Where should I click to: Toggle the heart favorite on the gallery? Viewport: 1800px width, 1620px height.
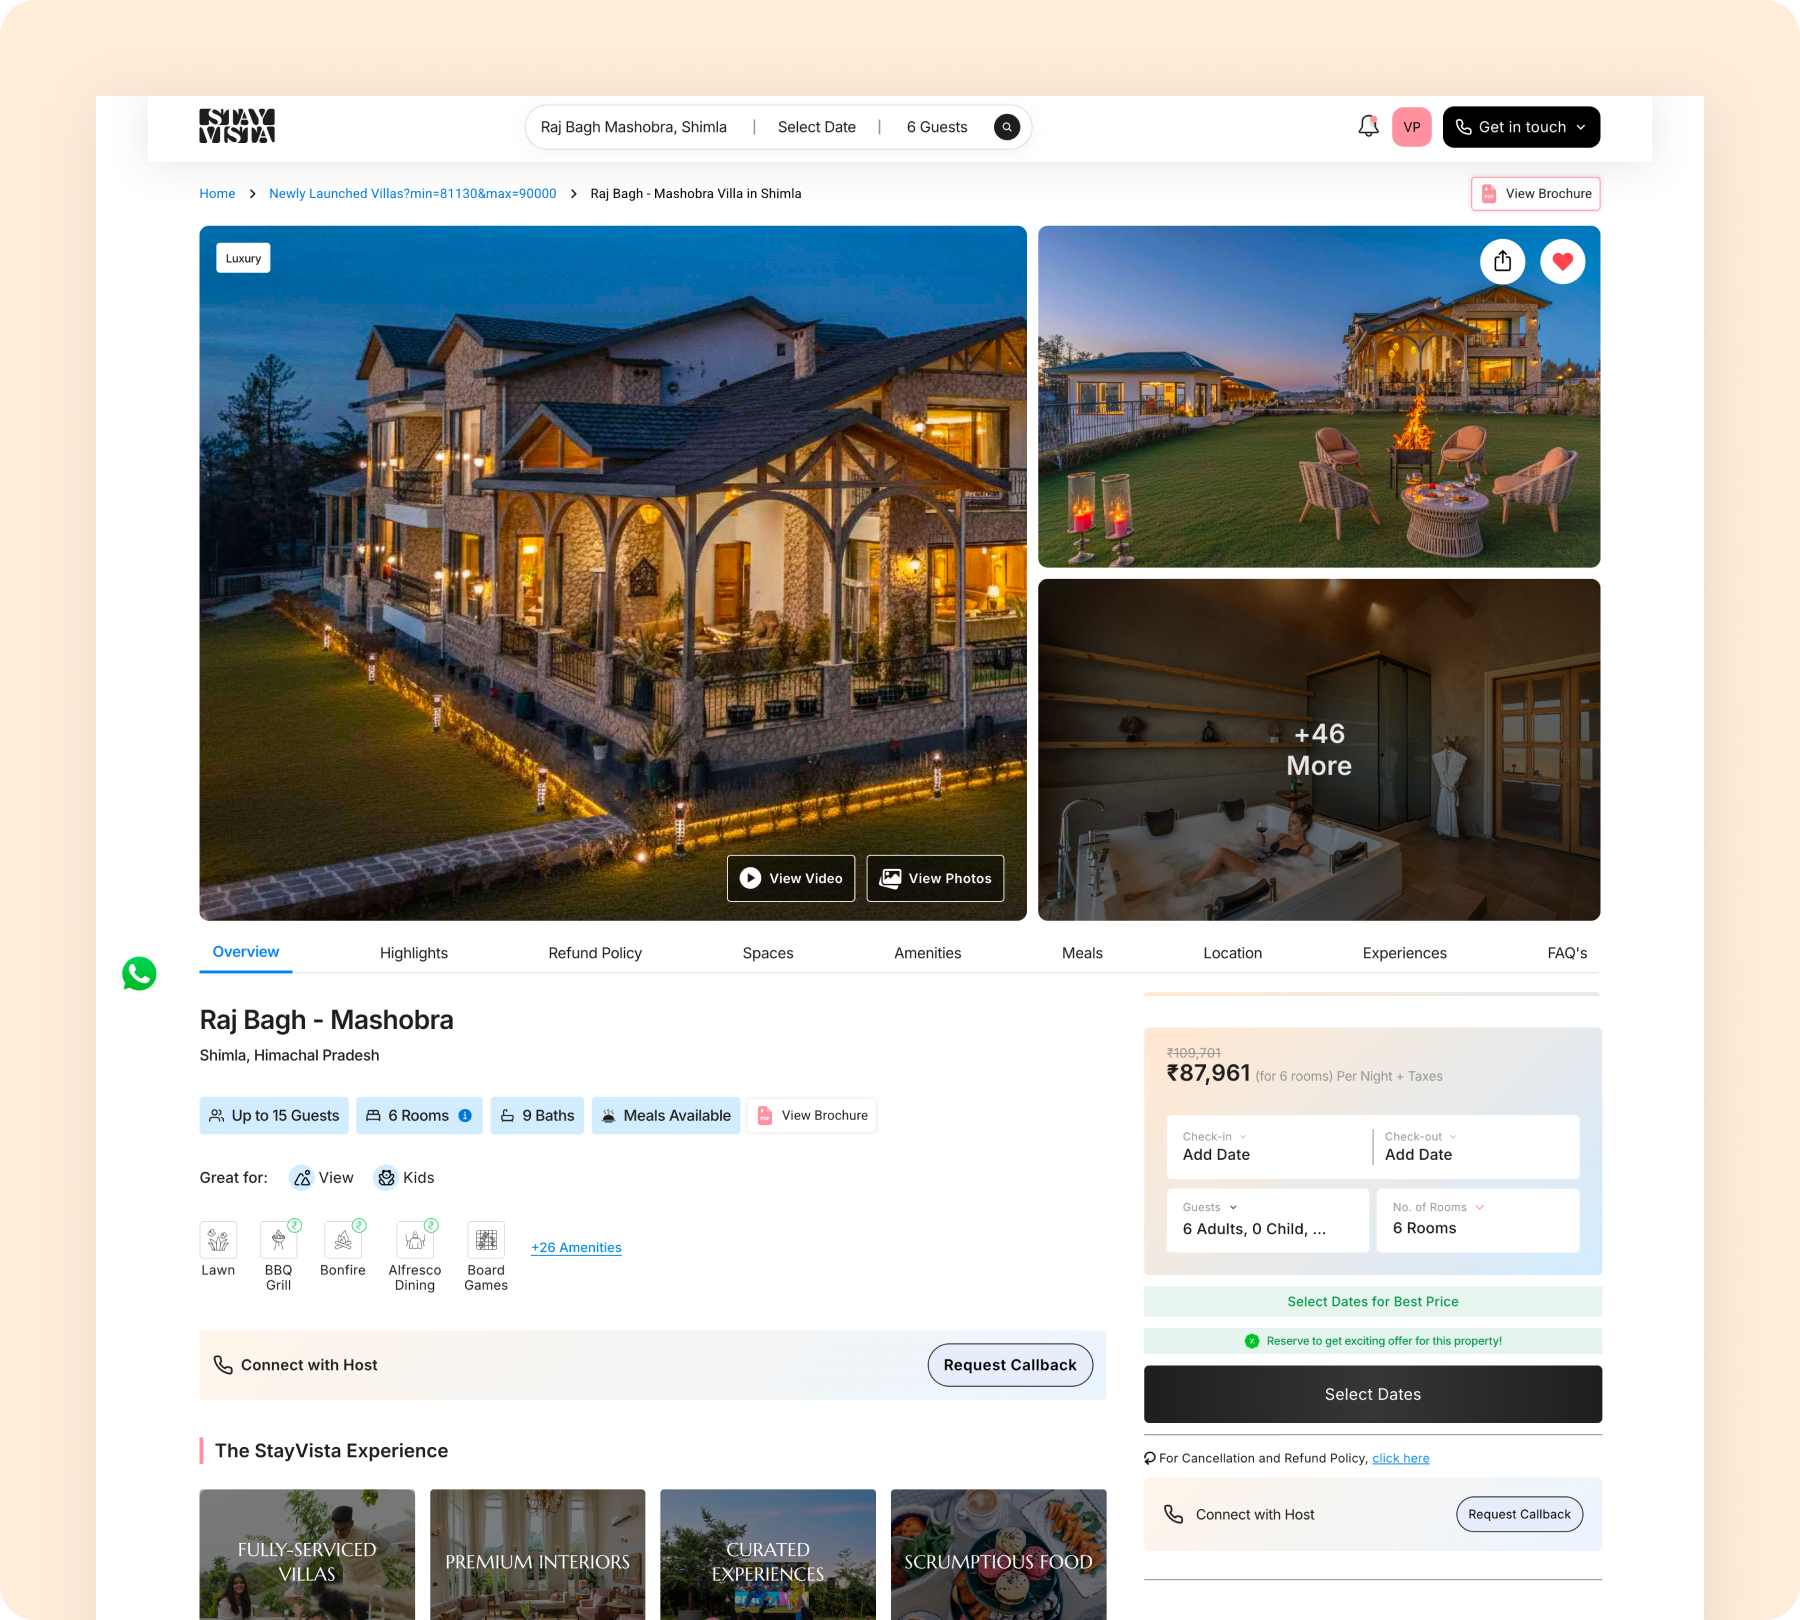pyautogui.click(x=1563, y=261)
